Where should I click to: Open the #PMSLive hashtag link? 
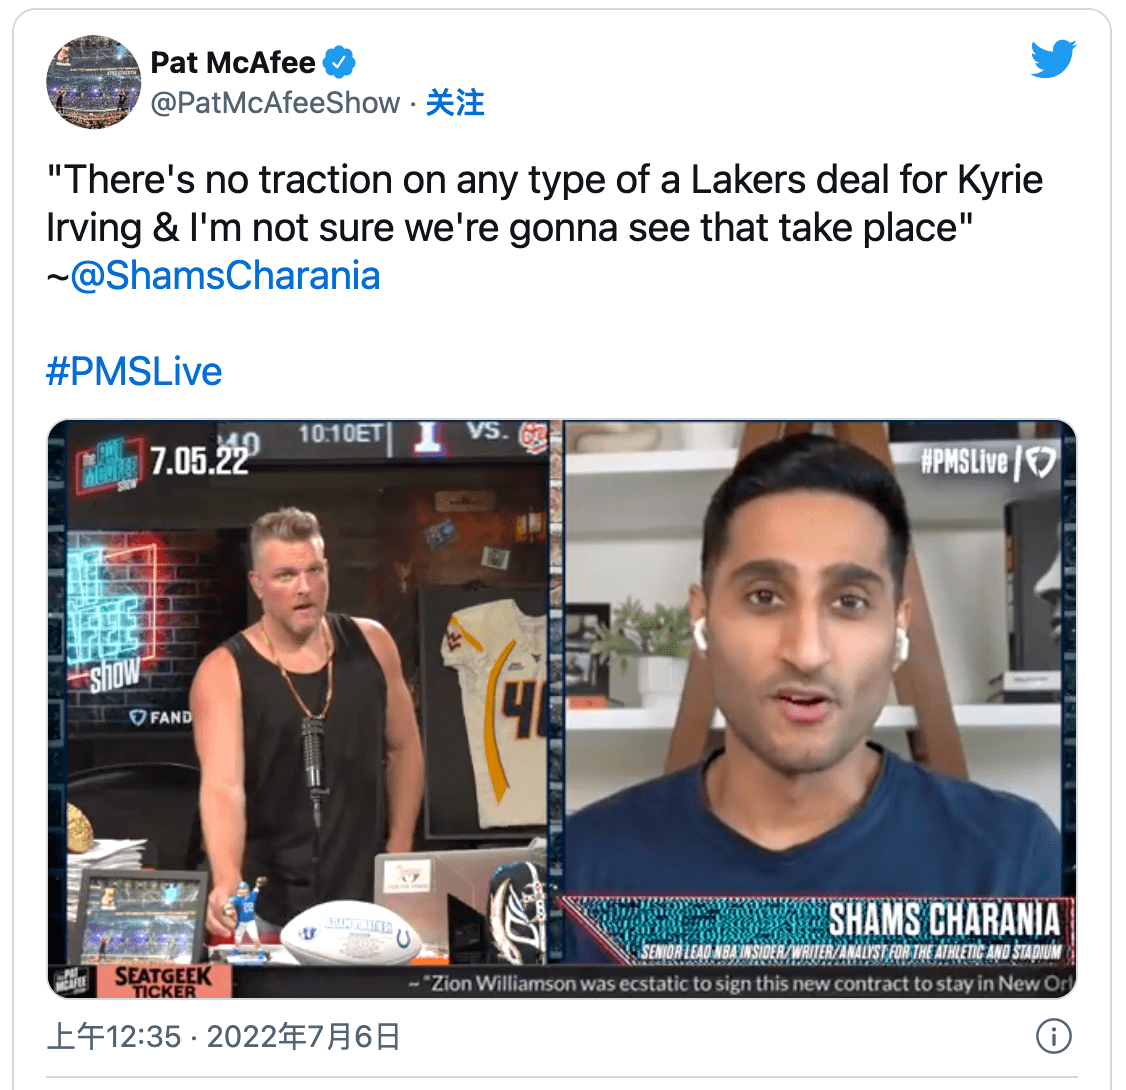pyautogui.click(x=134, y=371)
